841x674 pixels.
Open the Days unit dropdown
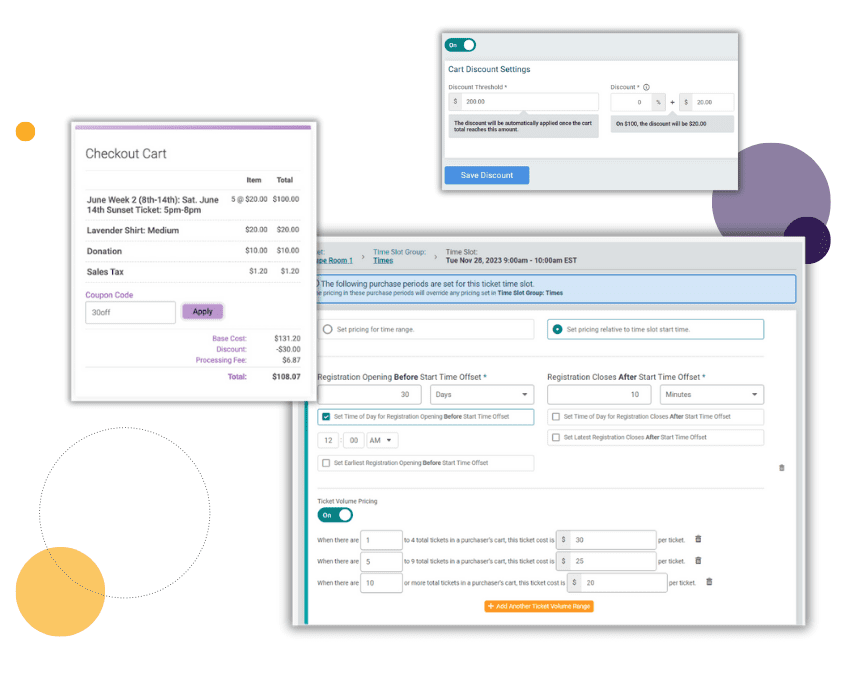tap(481, 395)
